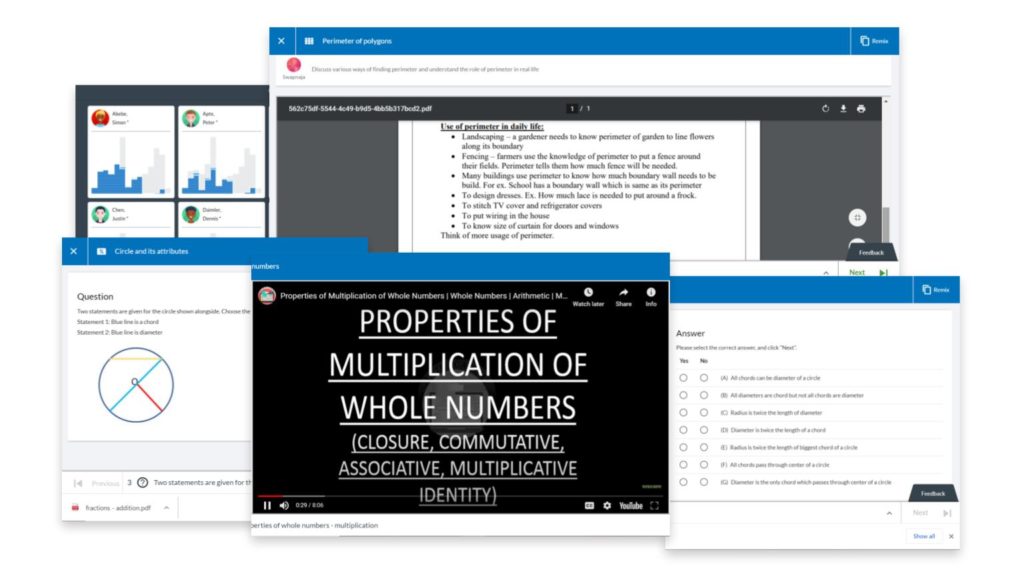Click the question-type icon beside Circle and its attributes
Viewport: 1024px width, 576px height.
pos(101,251)
